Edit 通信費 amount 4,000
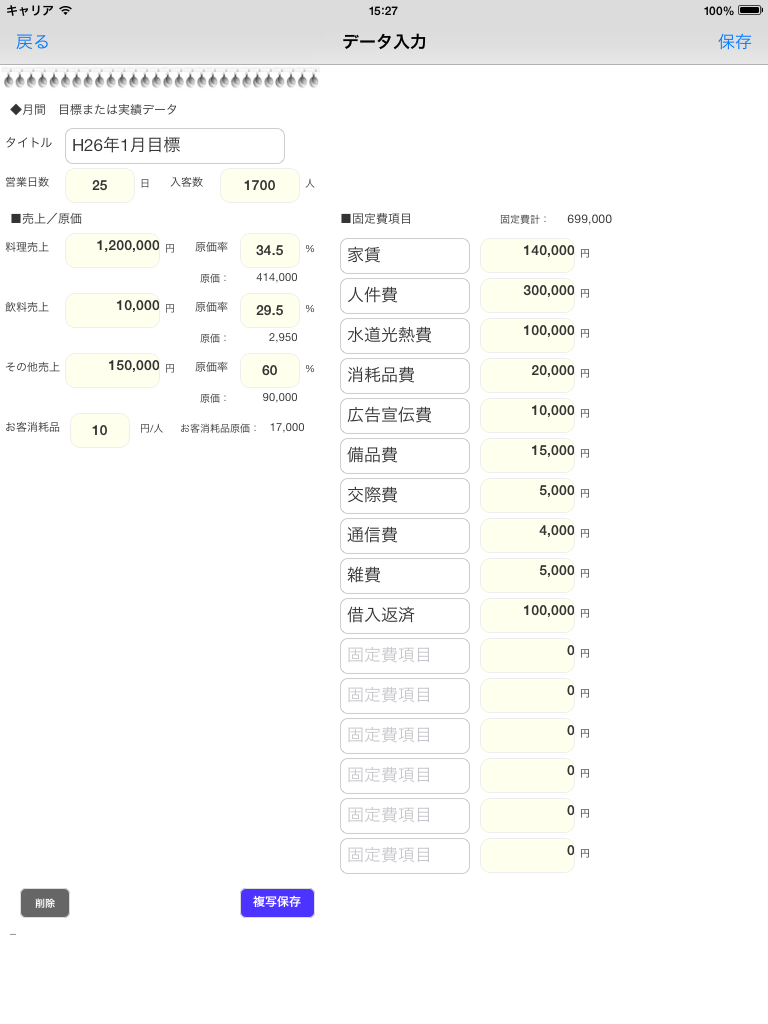The image size is (768, 1024). 528,535
